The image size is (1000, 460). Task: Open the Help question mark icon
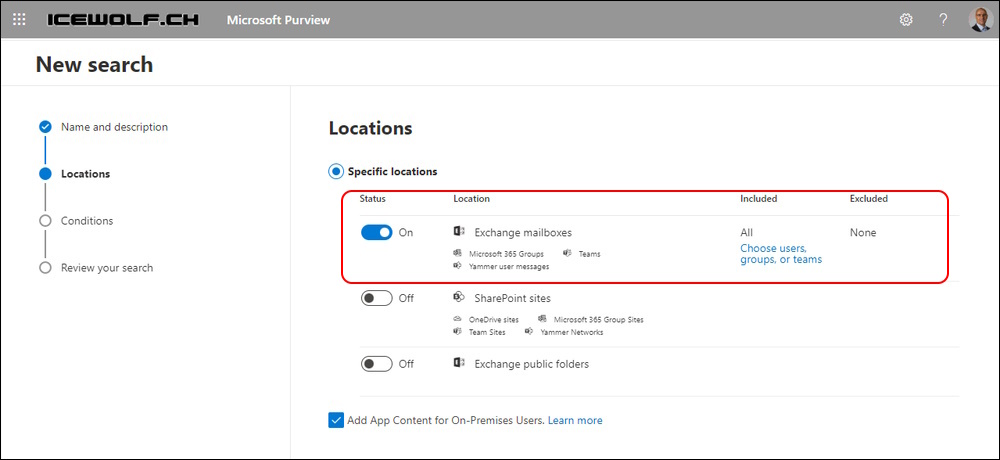tap(943, 20)
